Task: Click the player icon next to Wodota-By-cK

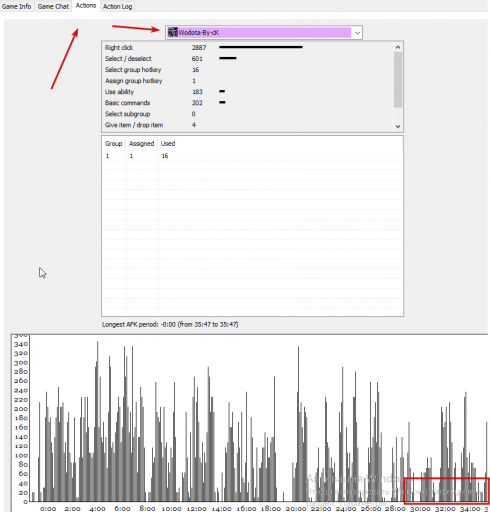Action: point(173,32)
